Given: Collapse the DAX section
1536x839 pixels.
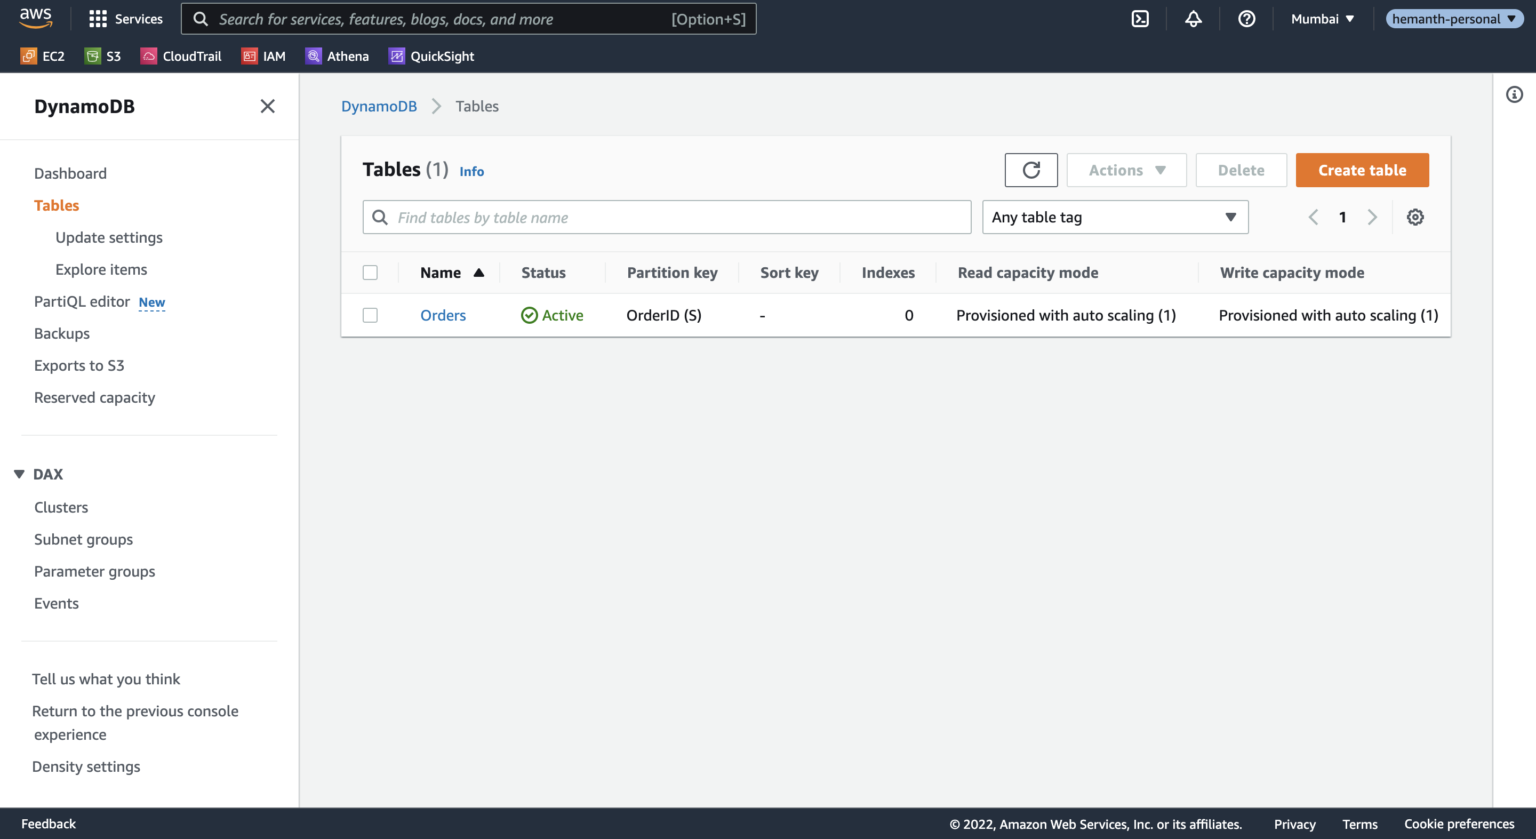Looking at the screenshot, I should pyautogui.click(x=17, y=473).
